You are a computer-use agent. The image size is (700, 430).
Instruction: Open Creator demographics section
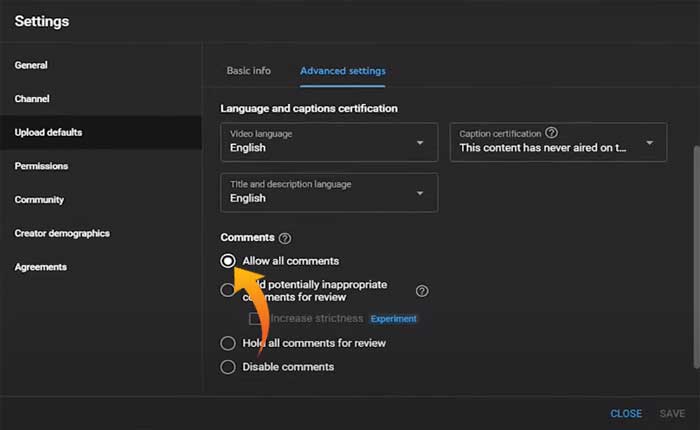pos(62,233)
